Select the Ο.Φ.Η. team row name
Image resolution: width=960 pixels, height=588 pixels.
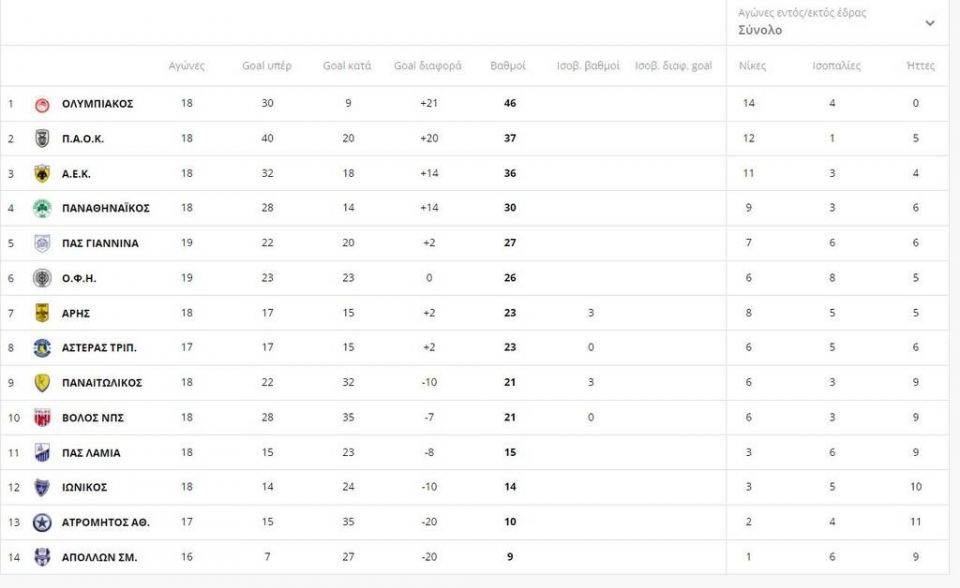point(79,279)
